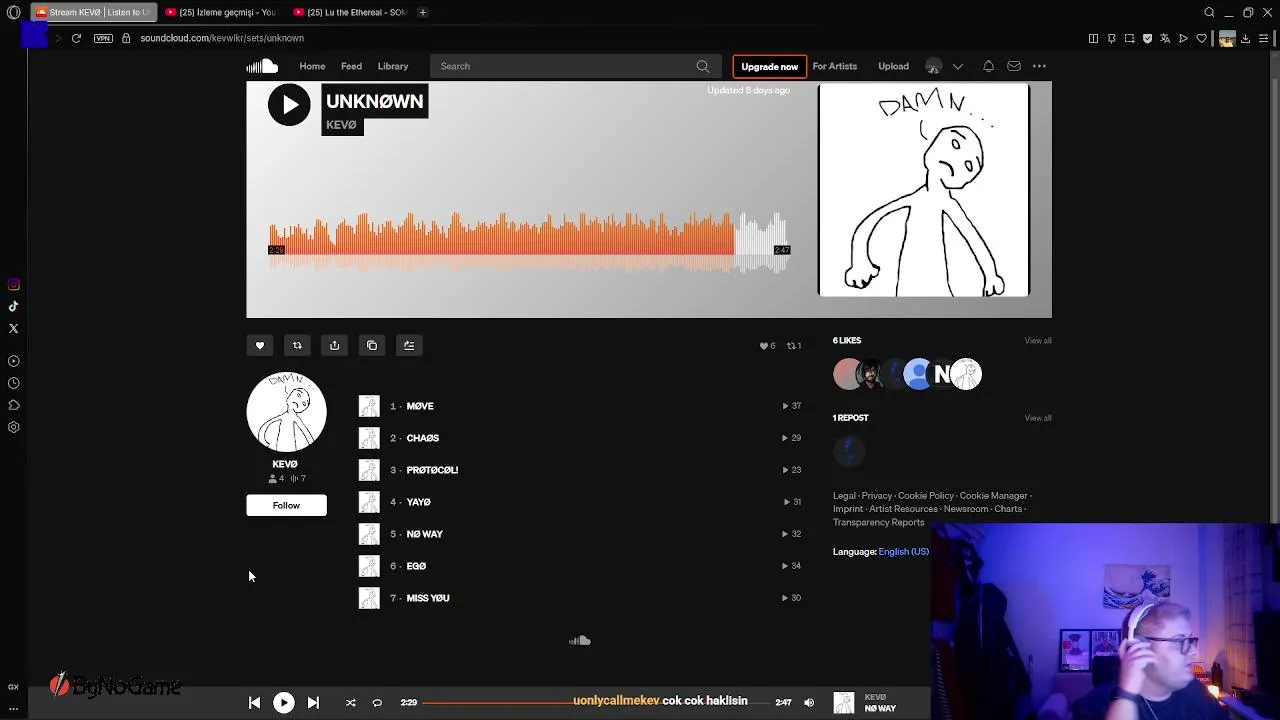Viewport: 1280px width, 720px height.
Task: Open the Upload page
Action: pos(893,66)
